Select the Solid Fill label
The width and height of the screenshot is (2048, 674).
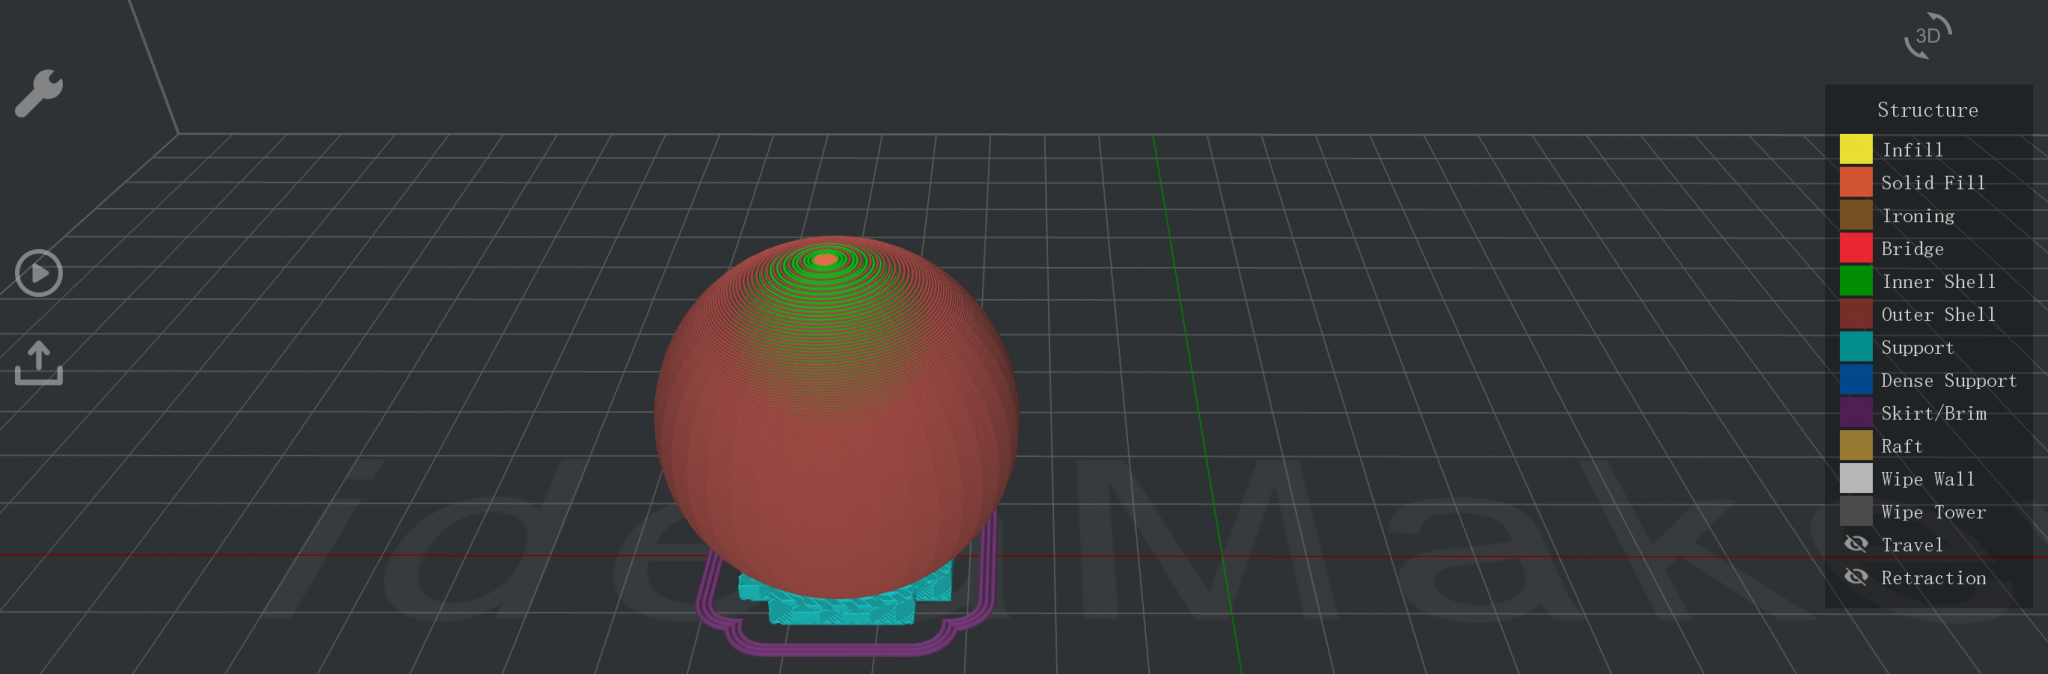1933,183
